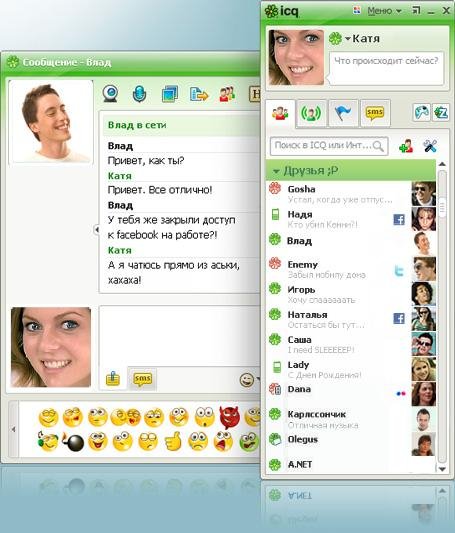Click the ICQ logo in title bar

(282, 11)
